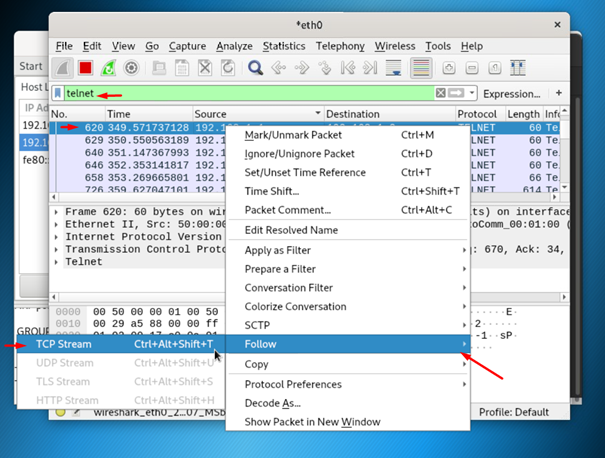The height and width of the screenshot is (458, 605).
Task: Open the Statistics menu
Action: pos(284,46)
